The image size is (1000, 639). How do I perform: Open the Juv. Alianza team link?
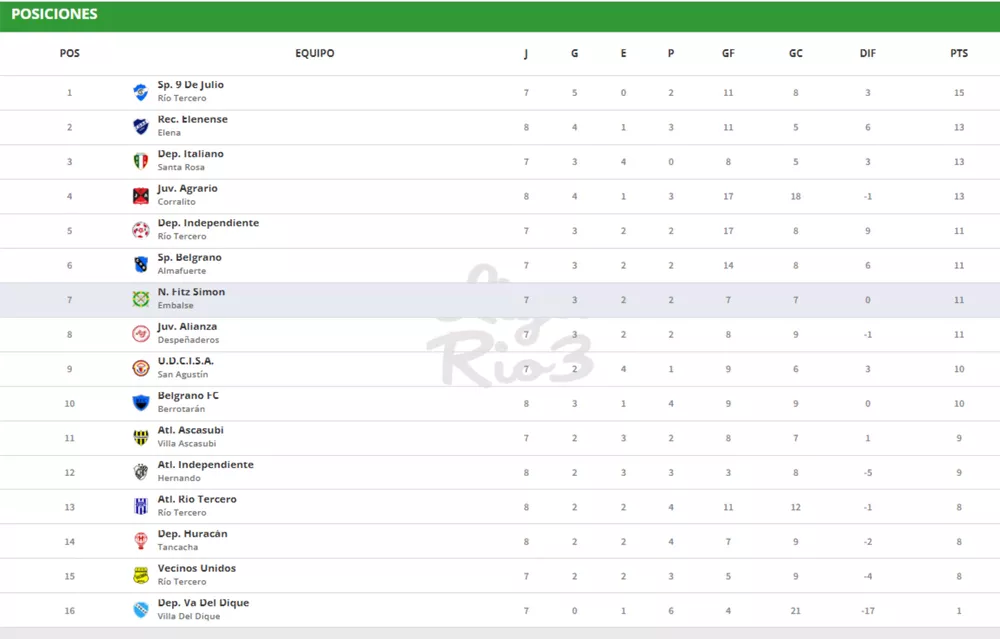[187, 327]
